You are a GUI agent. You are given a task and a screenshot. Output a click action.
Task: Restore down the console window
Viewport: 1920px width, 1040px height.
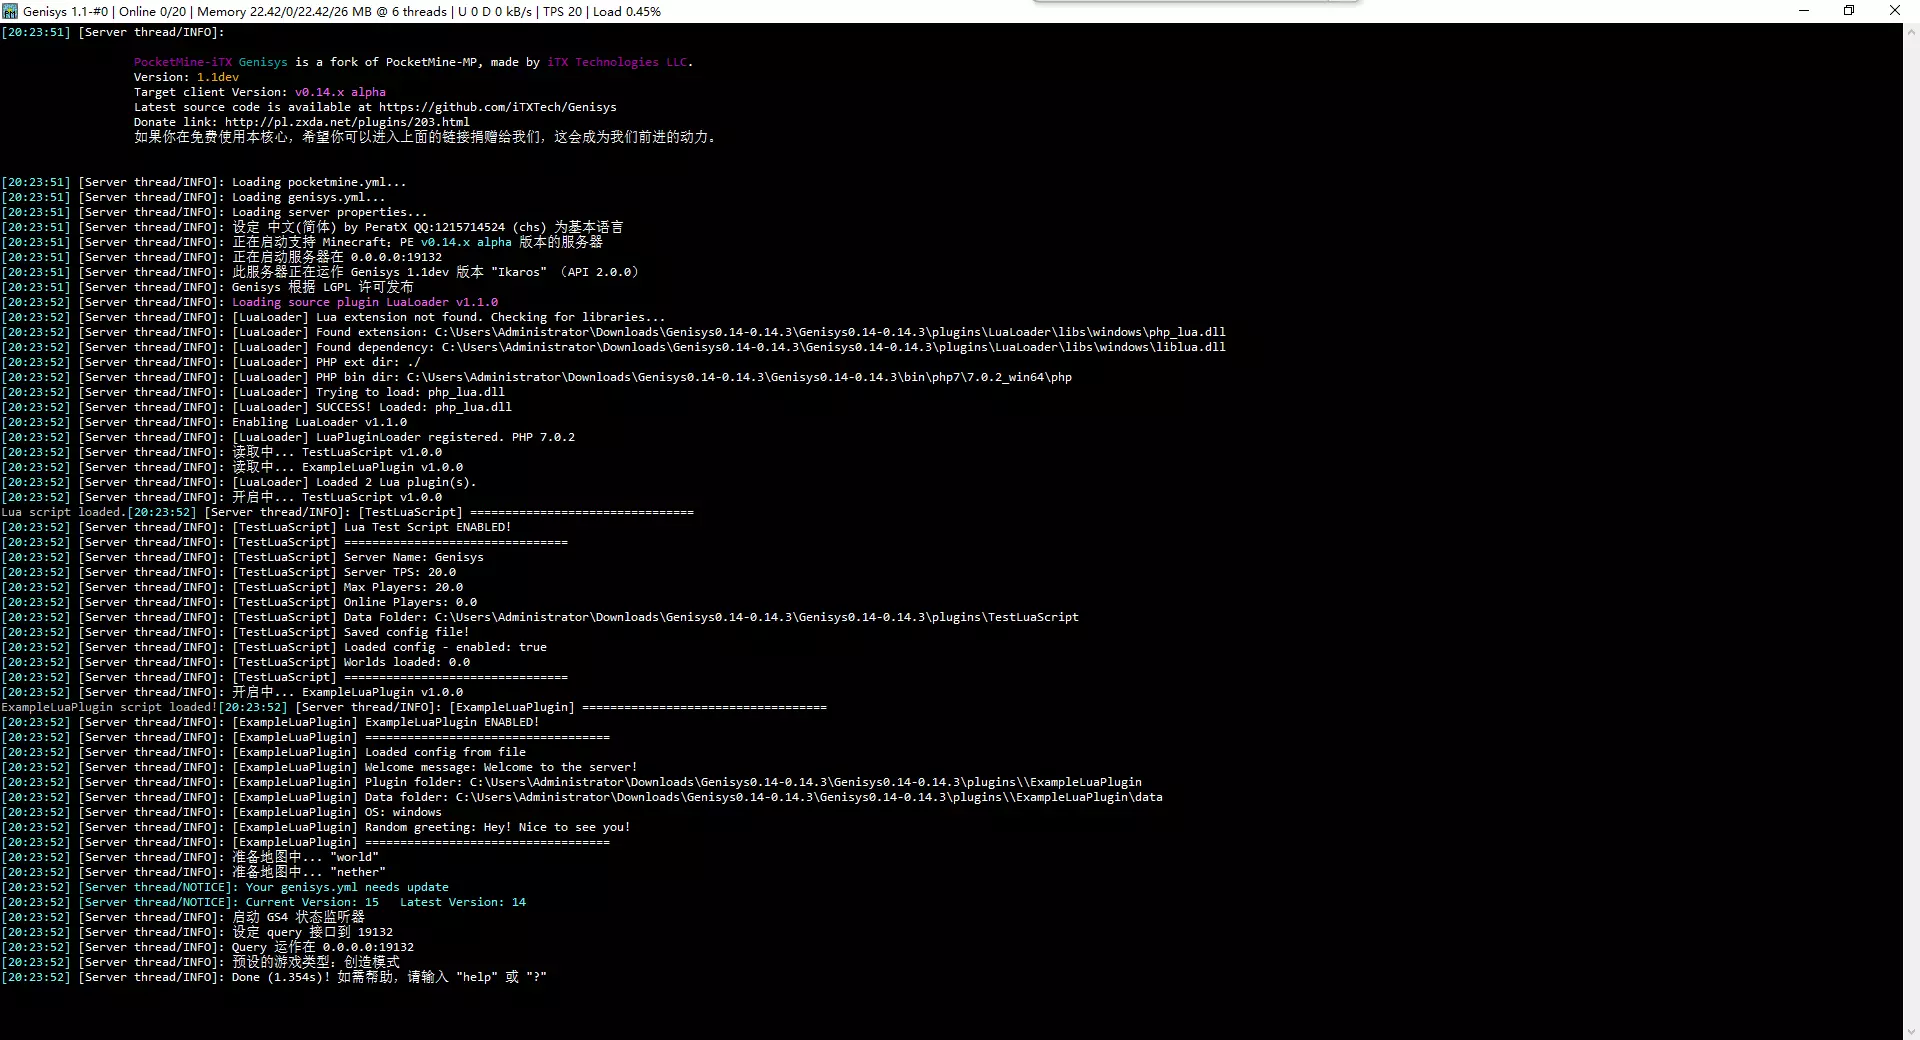1849,11
